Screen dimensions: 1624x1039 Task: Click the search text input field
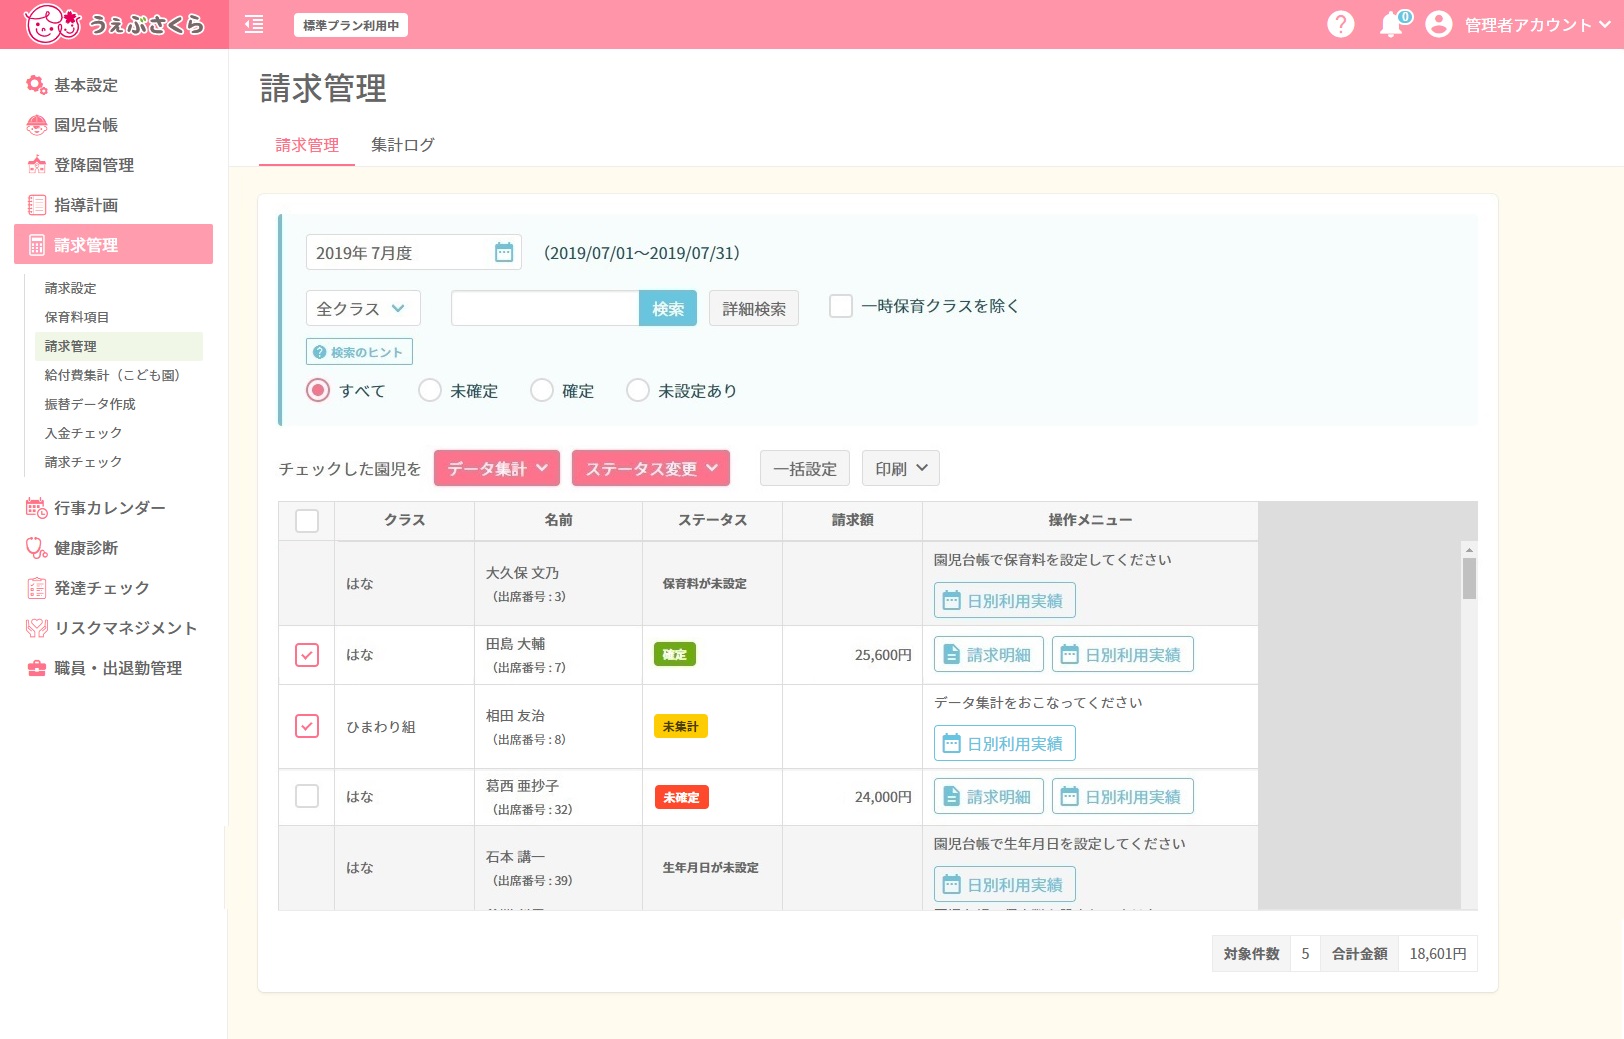545,308
